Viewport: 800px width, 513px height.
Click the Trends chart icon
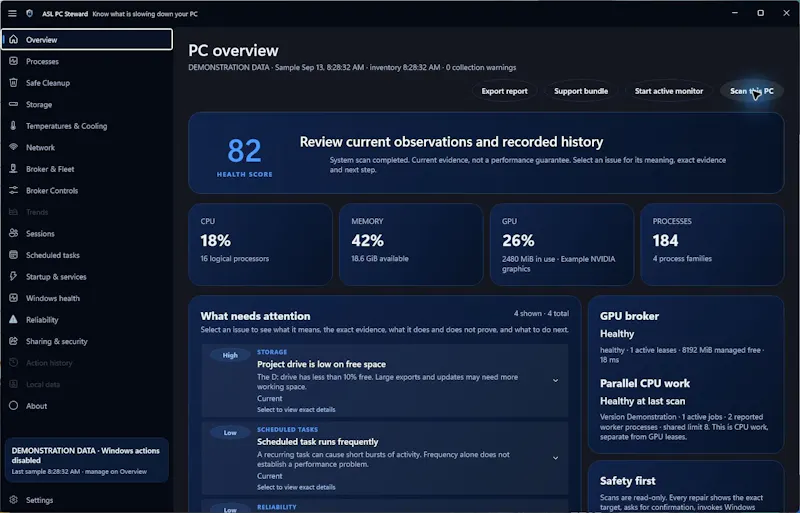(14, 212)
